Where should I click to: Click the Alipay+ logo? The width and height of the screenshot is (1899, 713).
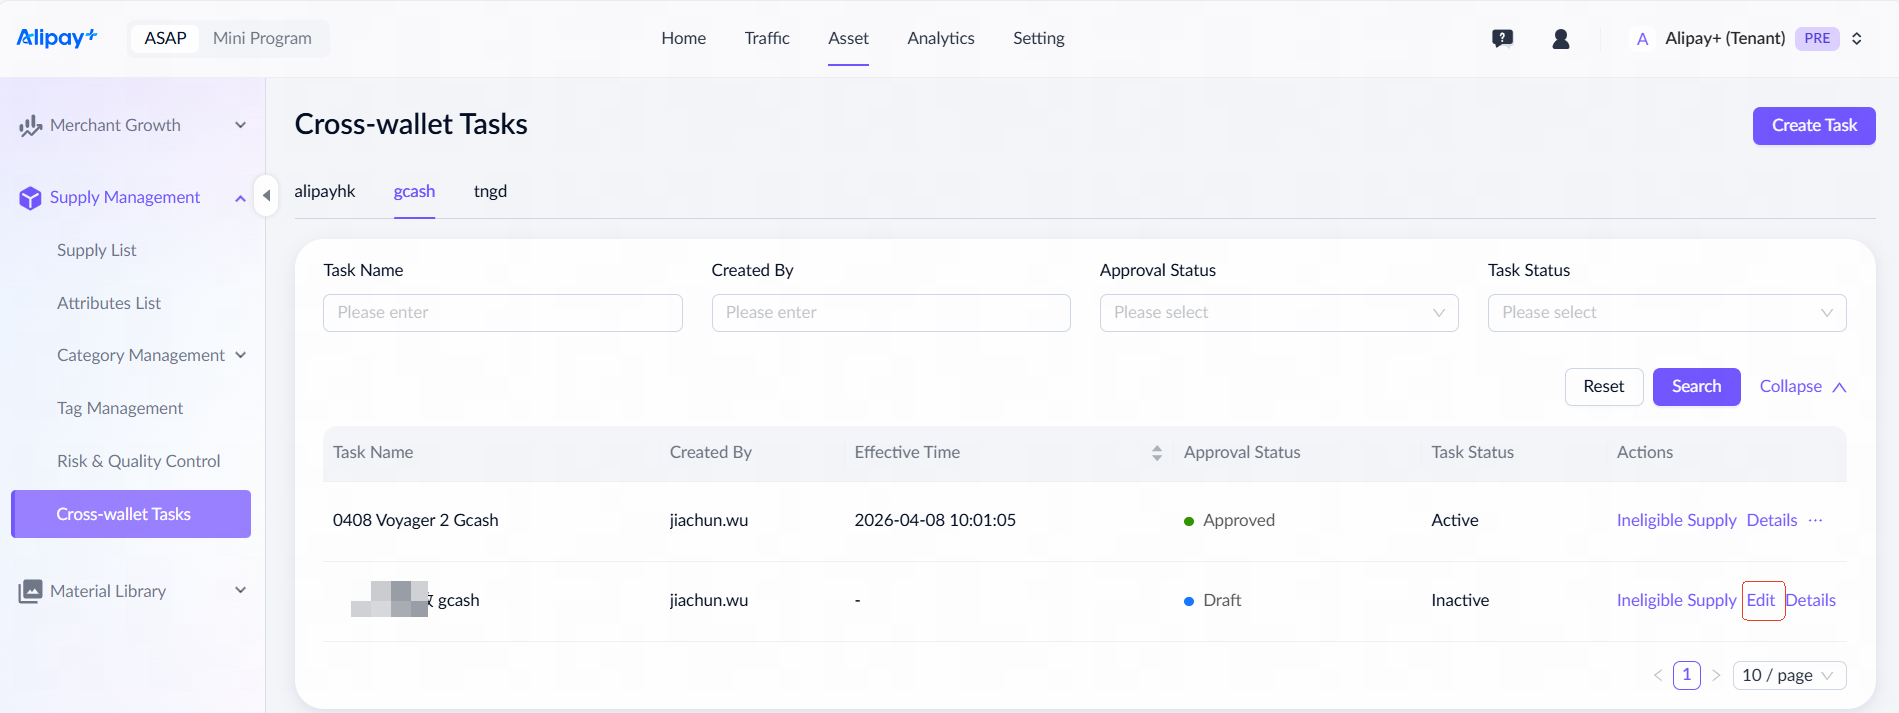pos(57,38)
